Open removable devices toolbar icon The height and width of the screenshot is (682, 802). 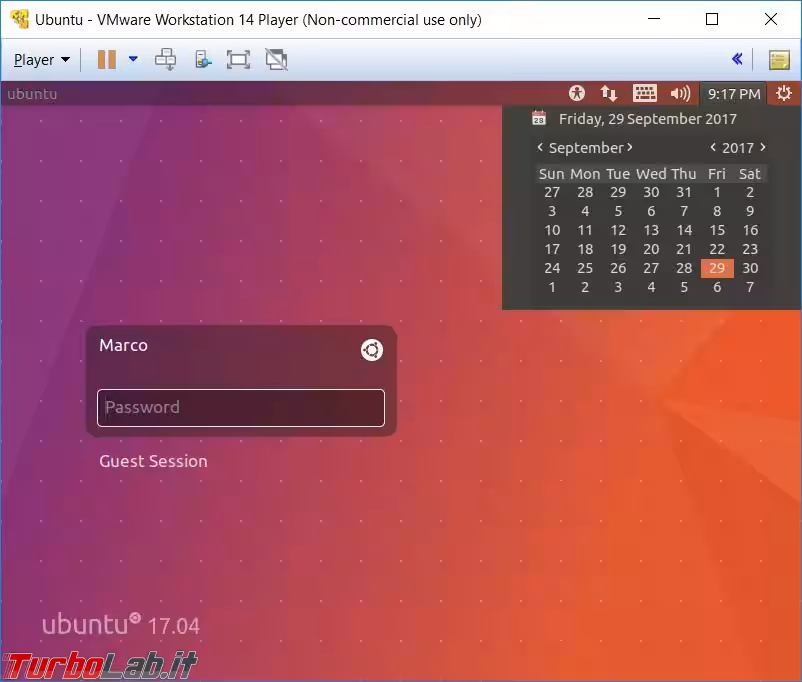(x=203, y=59)
